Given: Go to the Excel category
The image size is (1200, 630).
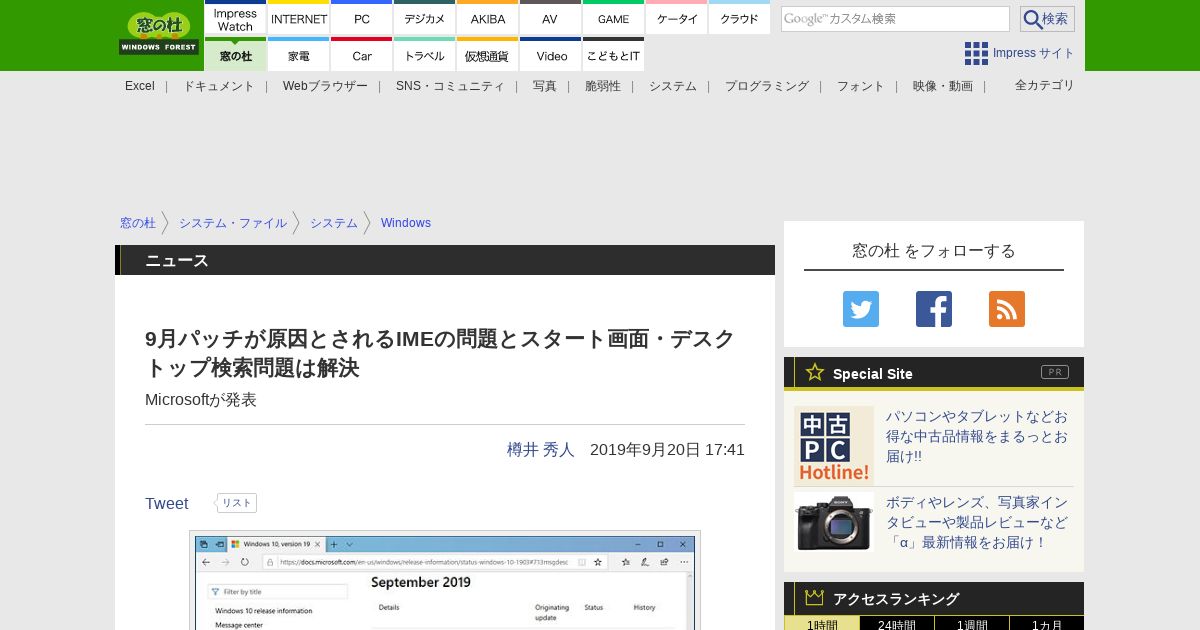Looking at the screenshot, I should pyautogui.click(x=140, y=86).
